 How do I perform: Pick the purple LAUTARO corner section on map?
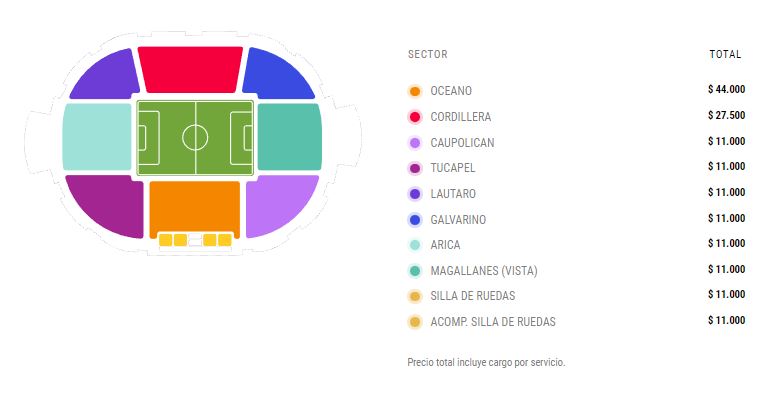point(106,75)
